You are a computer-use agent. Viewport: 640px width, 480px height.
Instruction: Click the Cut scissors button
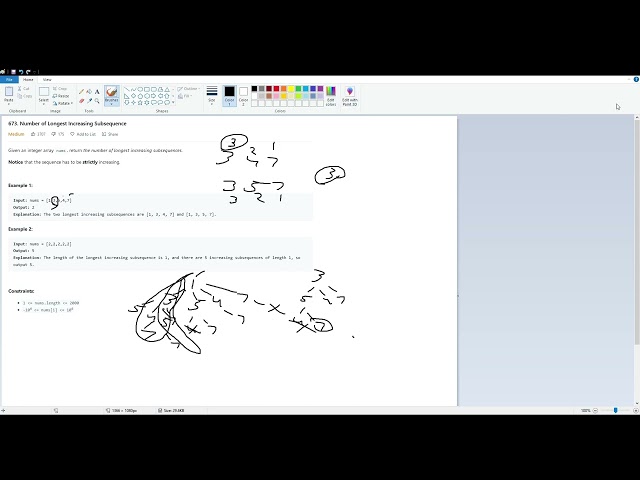[x=24, y=89]
